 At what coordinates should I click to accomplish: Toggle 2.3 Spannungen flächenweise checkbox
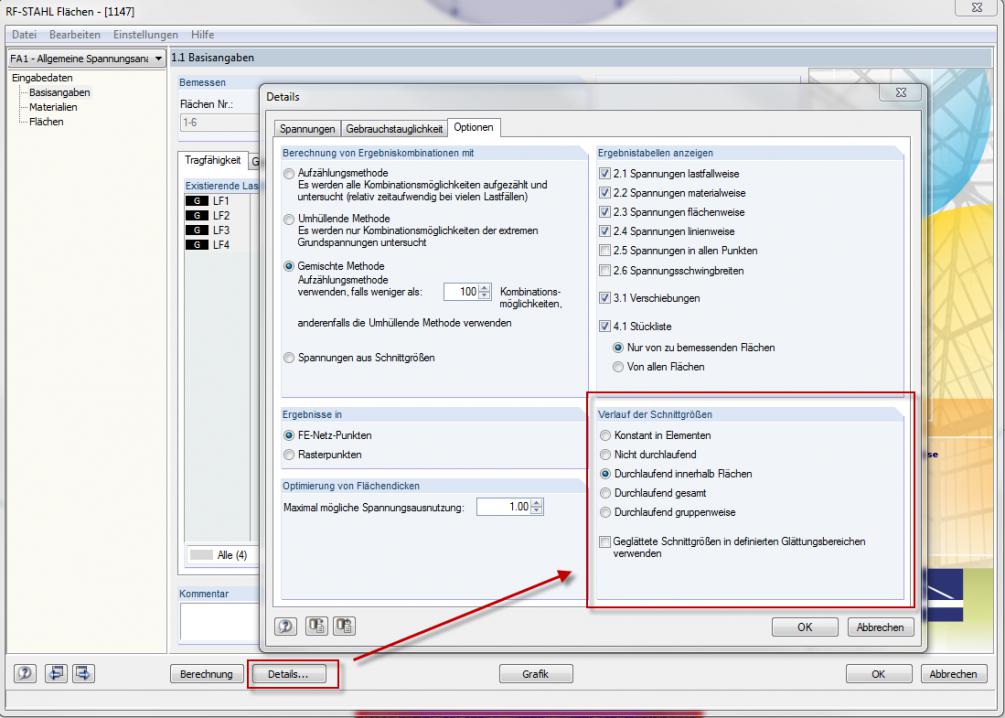[604, 212]
